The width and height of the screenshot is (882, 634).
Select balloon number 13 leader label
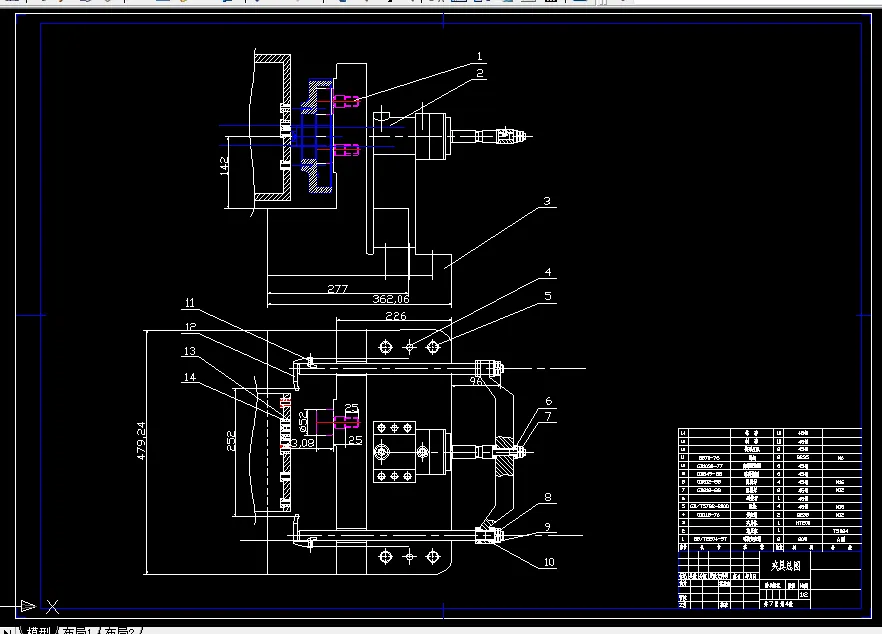point(190,351)
